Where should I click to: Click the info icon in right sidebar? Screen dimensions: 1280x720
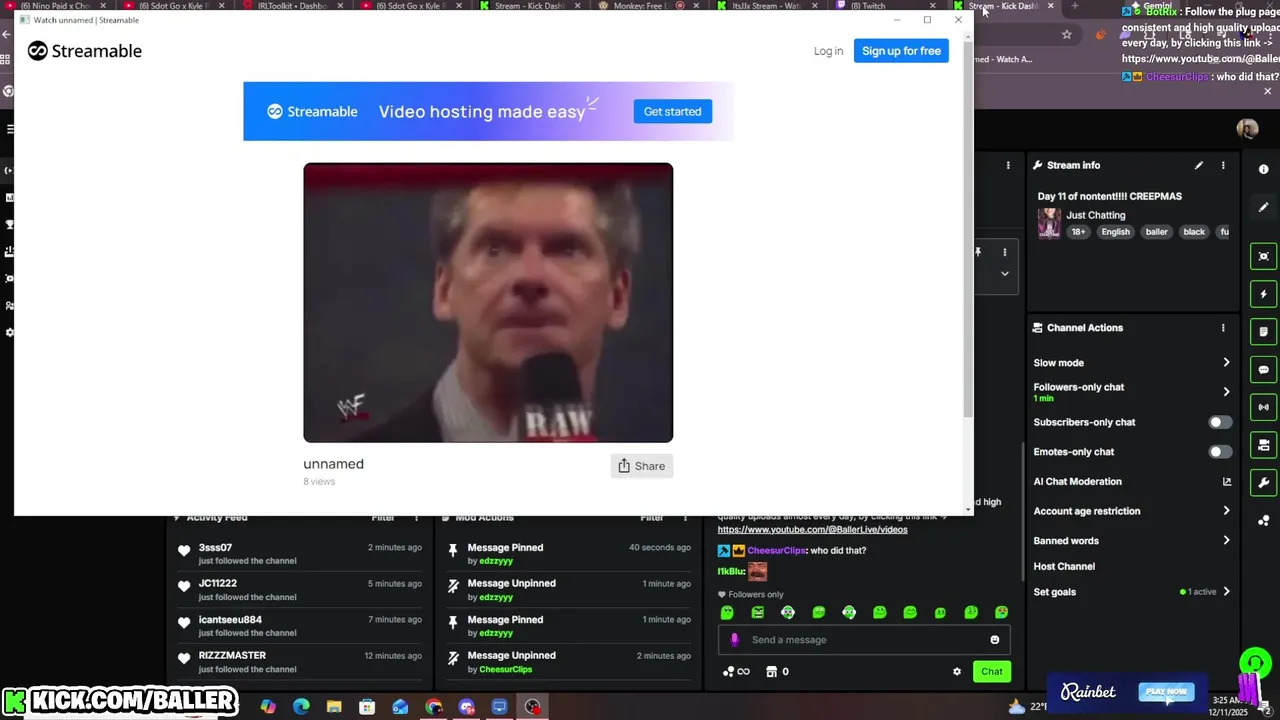click(1264, 169)
